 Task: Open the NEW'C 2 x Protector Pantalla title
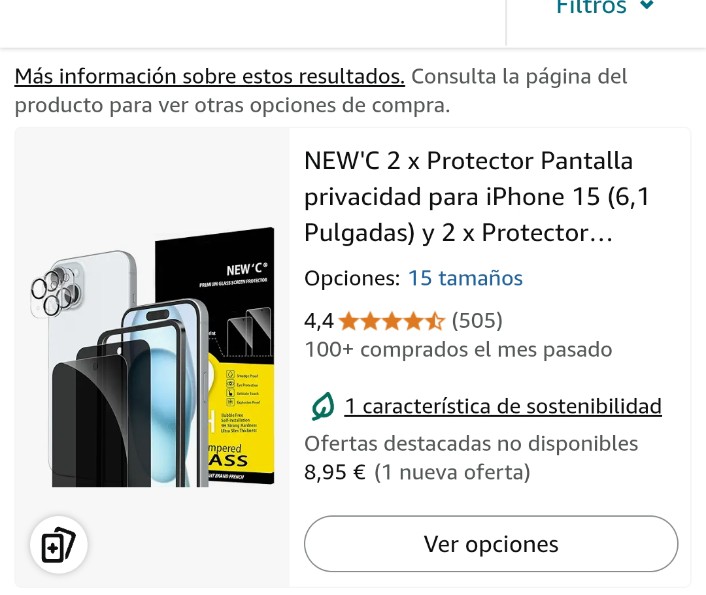pyautogui.click(x=477, y=197)
